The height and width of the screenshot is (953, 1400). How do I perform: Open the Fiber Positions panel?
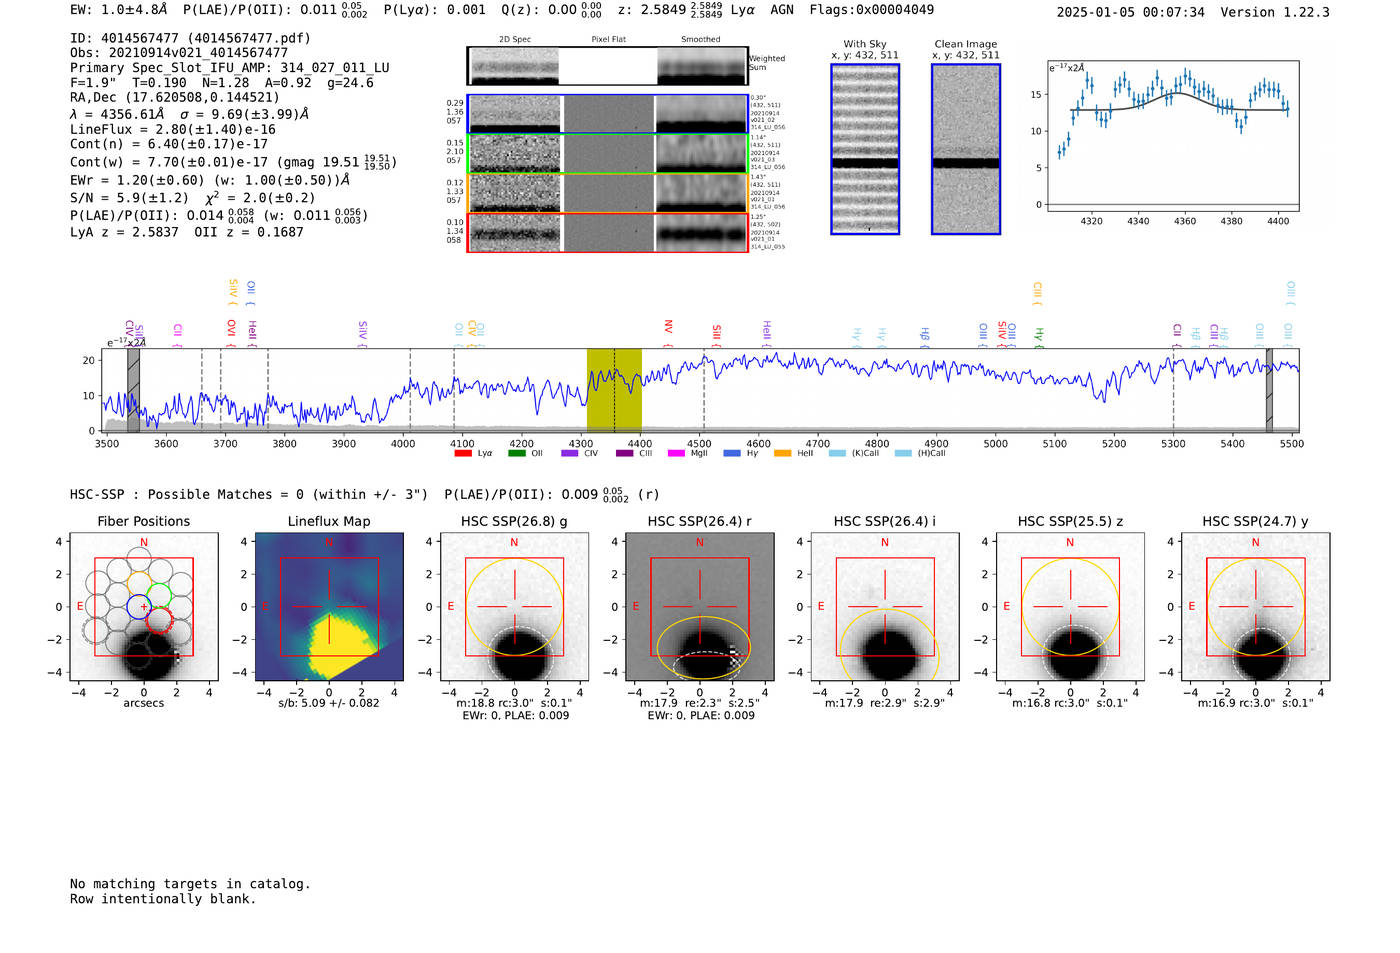click(143, 608)
